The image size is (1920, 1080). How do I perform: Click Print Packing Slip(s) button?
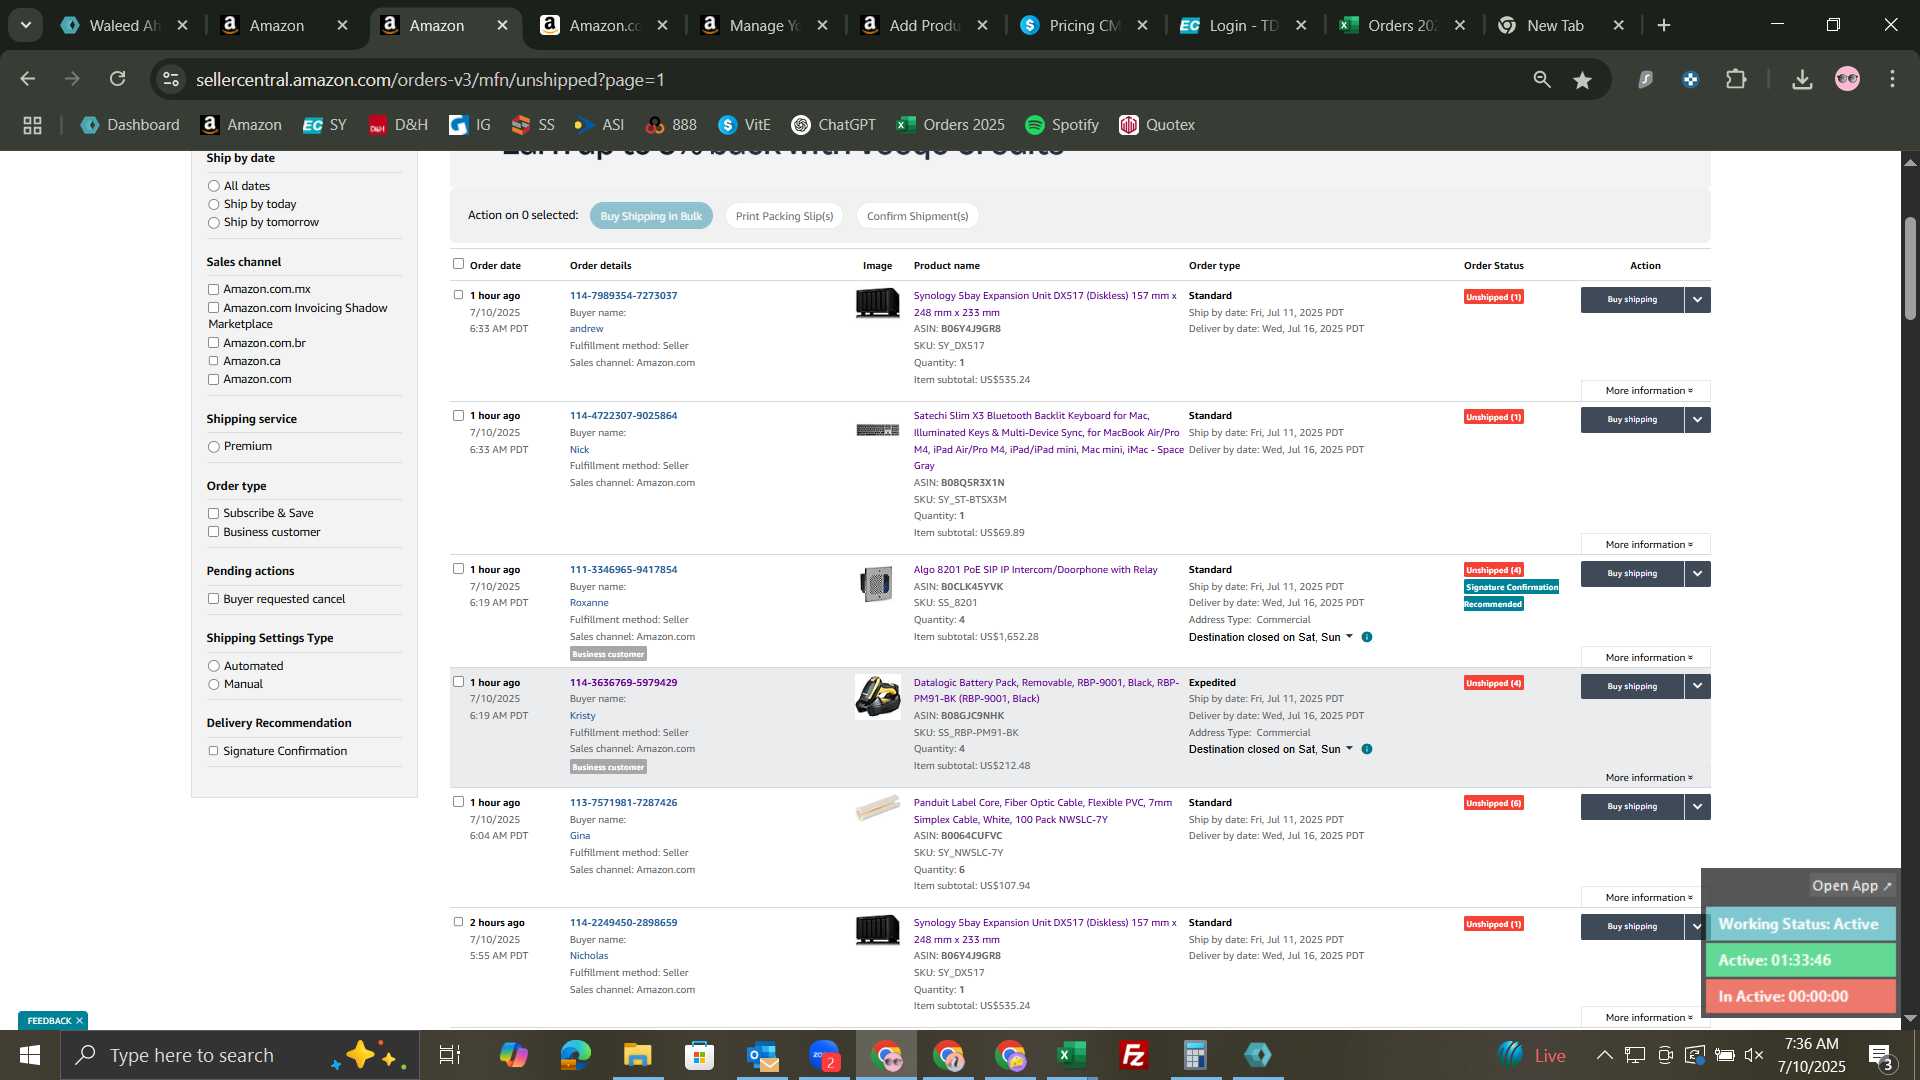[784, 216]
